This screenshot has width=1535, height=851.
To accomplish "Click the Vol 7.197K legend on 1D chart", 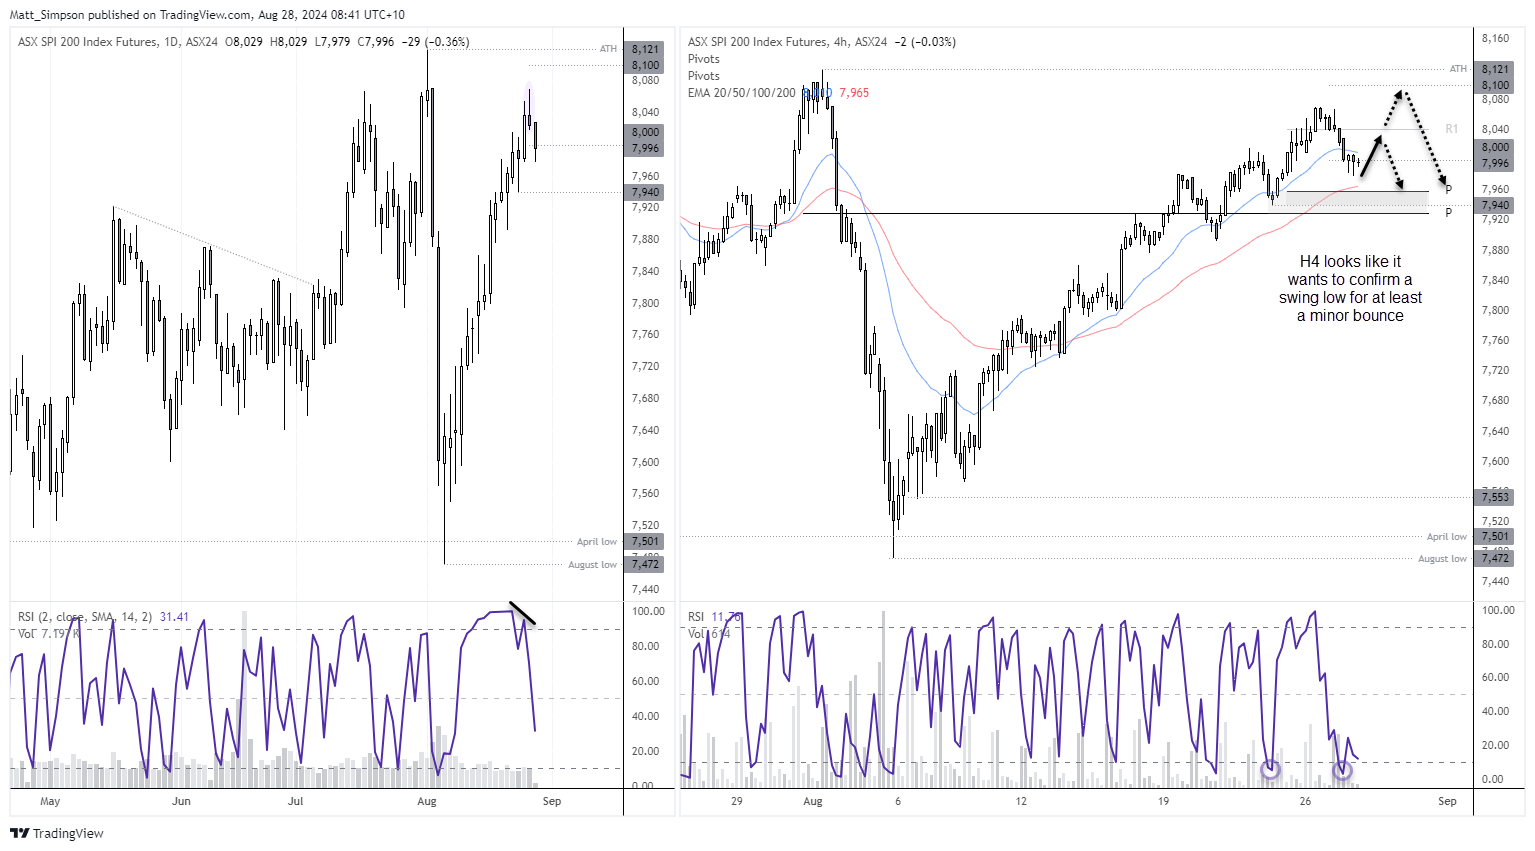I will click(49, 634).
